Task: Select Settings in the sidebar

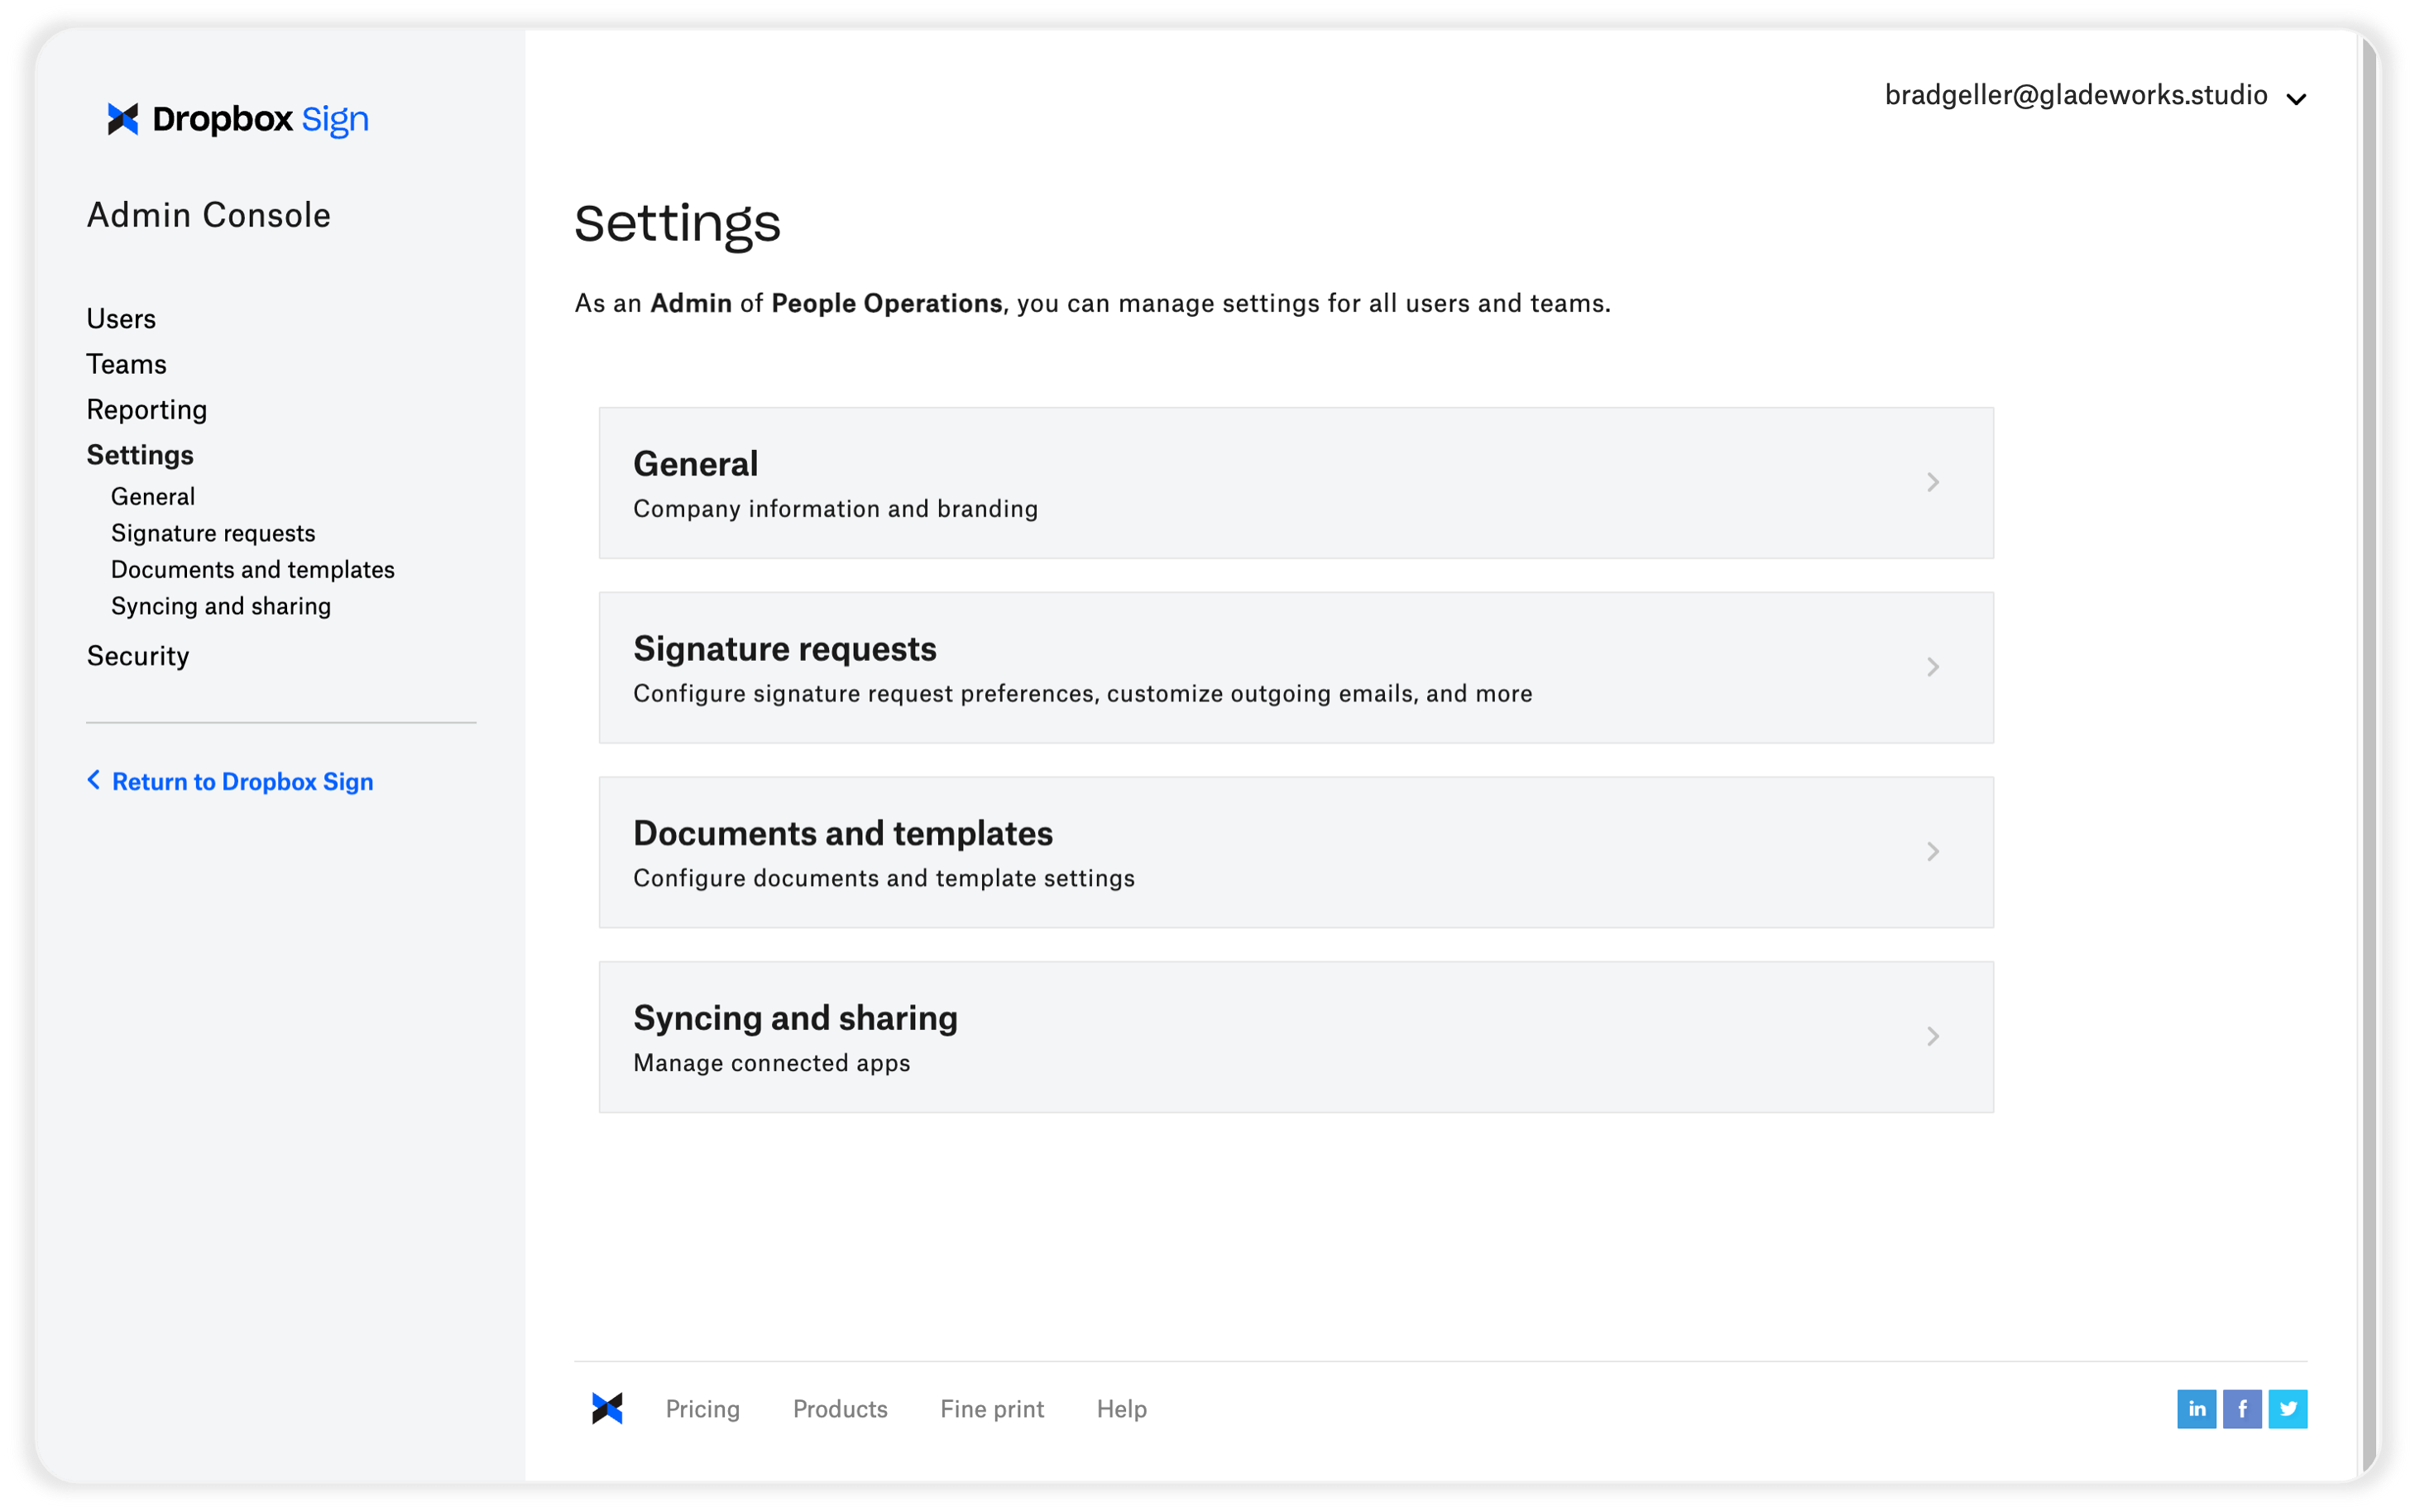Action: click(140, 455)
